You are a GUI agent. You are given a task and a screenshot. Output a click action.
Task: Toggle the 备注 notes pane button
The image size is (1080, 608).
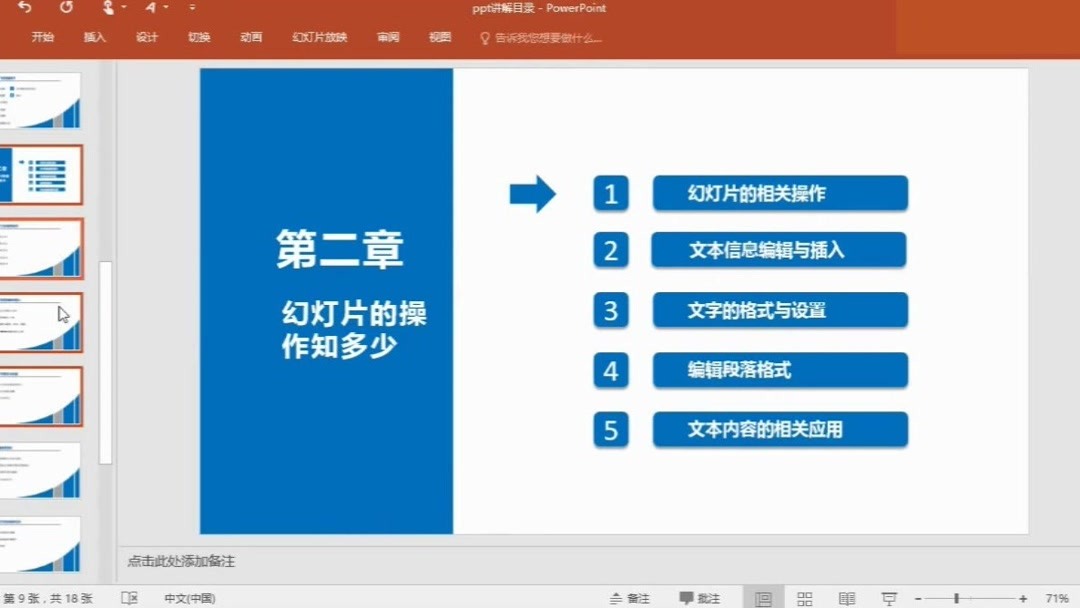(630, 598)
